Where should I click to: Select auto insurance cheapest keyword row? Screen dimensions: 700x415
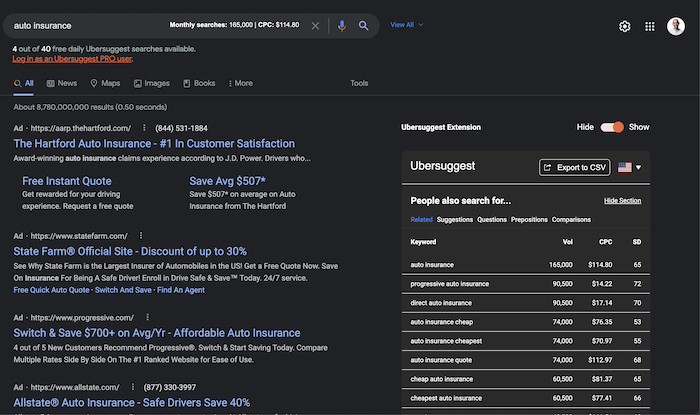525,341
